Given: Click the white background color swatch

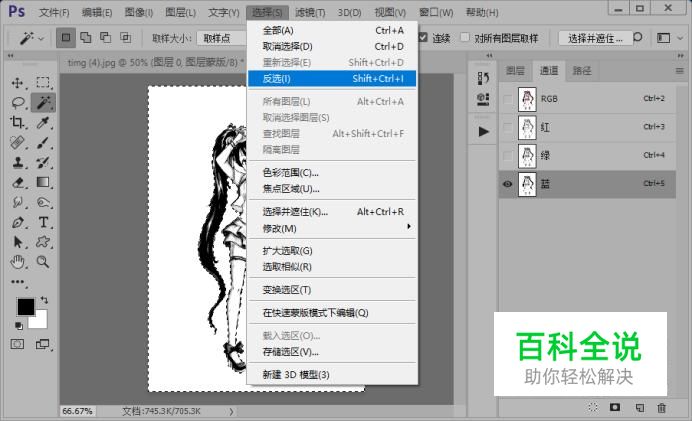Looking at the screenshot, I should (41, 323).
